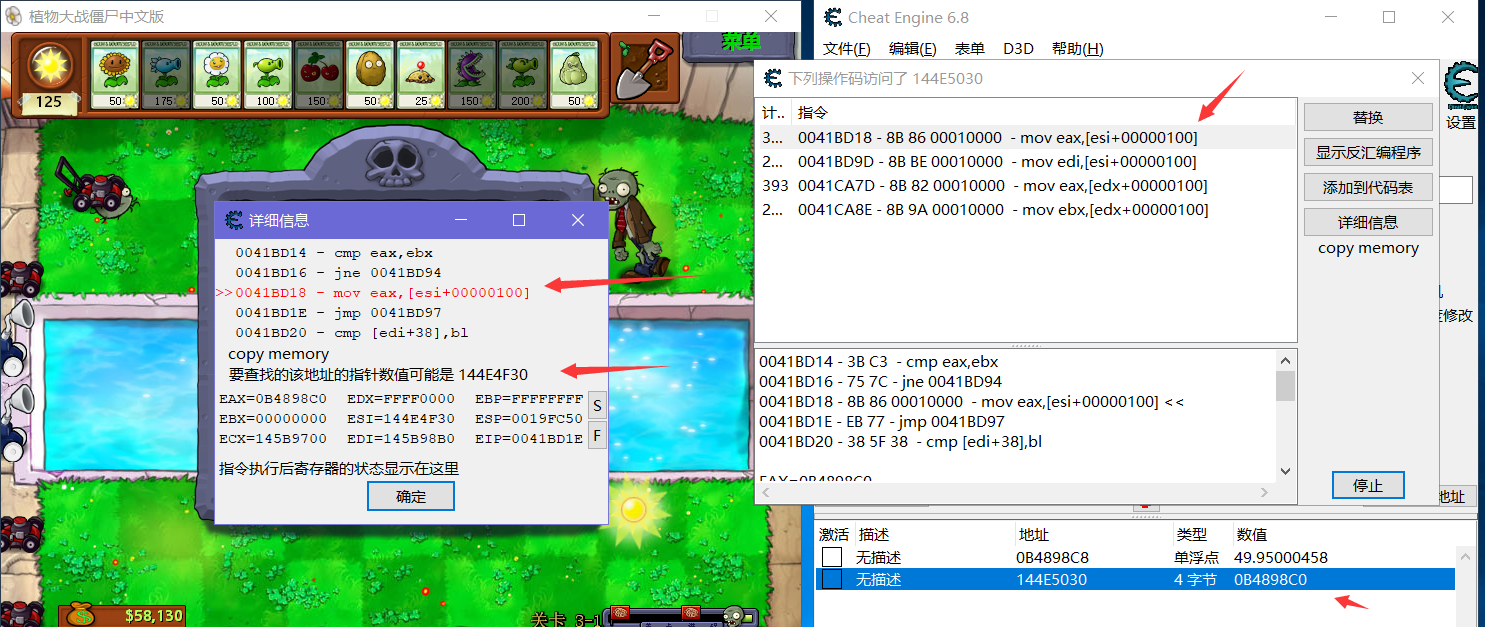Select the Wall-nut seed packet

point(370,75)
